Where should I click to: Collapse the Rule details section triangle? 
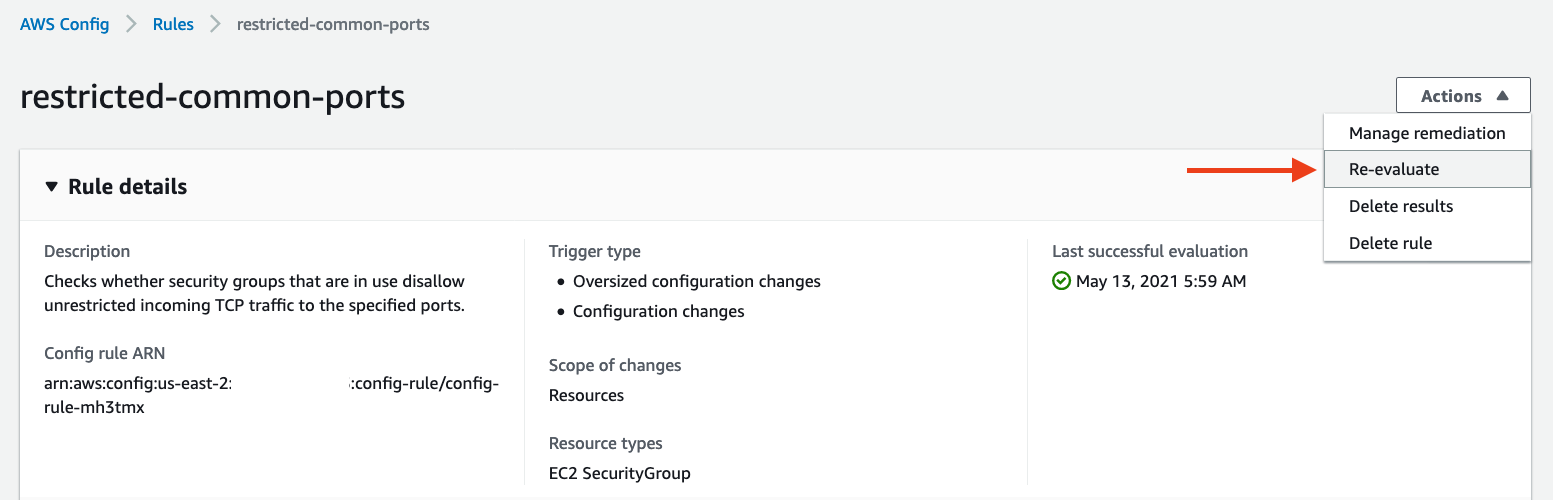pyautogui.click(x=52, y=187)
